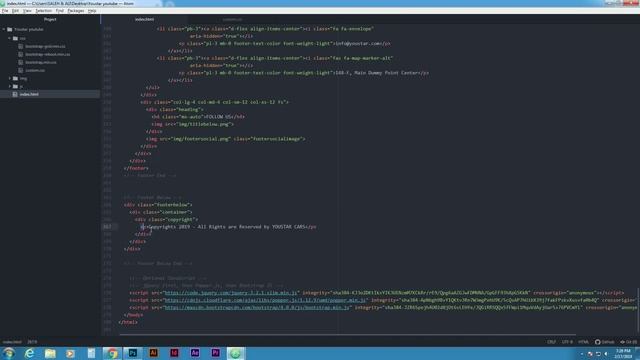Open Adobe InDesign from the taskbar

click(174, 353)
